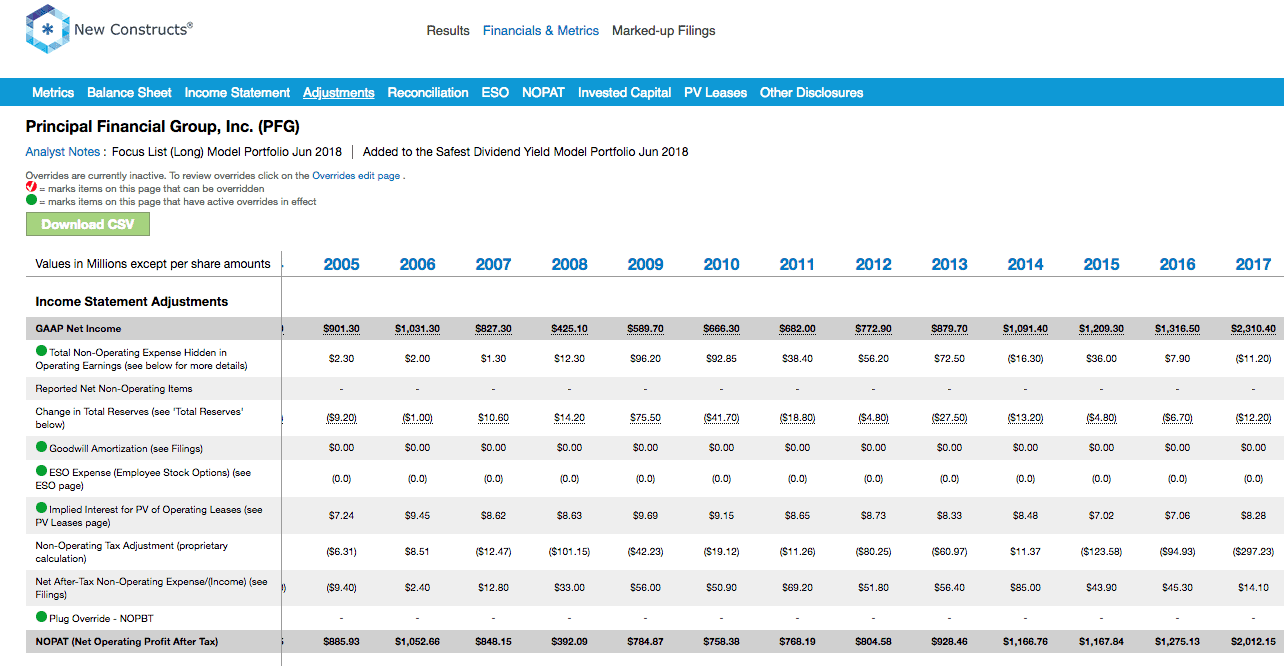Click green override dot beside Total Non-Operating Expense
The width and height of the screenshot is (1284, 666).
tap(41, 351)
